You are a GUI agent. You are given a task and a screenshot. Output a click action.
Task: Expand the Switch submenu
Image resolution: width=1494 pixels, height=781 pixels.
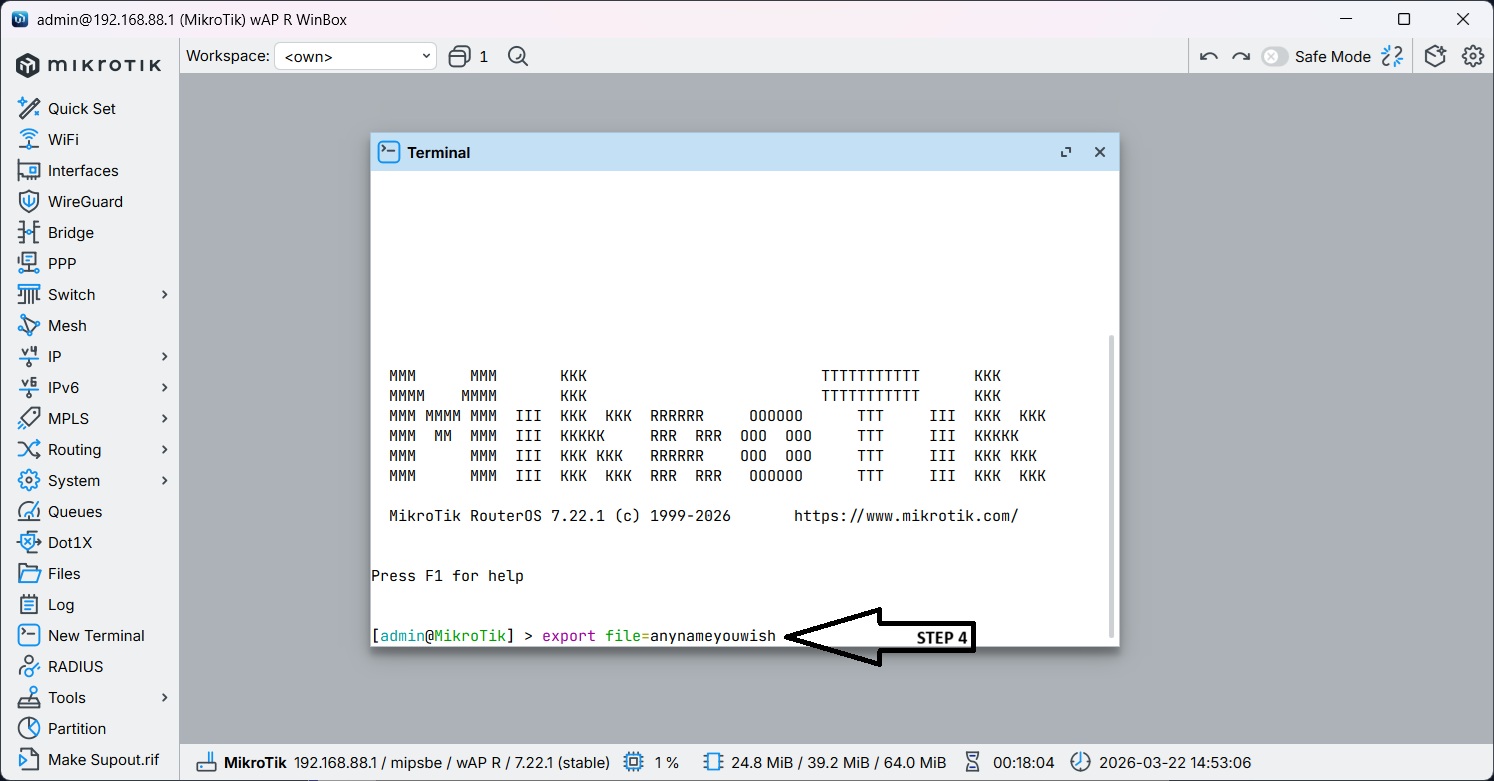(165, 294)
